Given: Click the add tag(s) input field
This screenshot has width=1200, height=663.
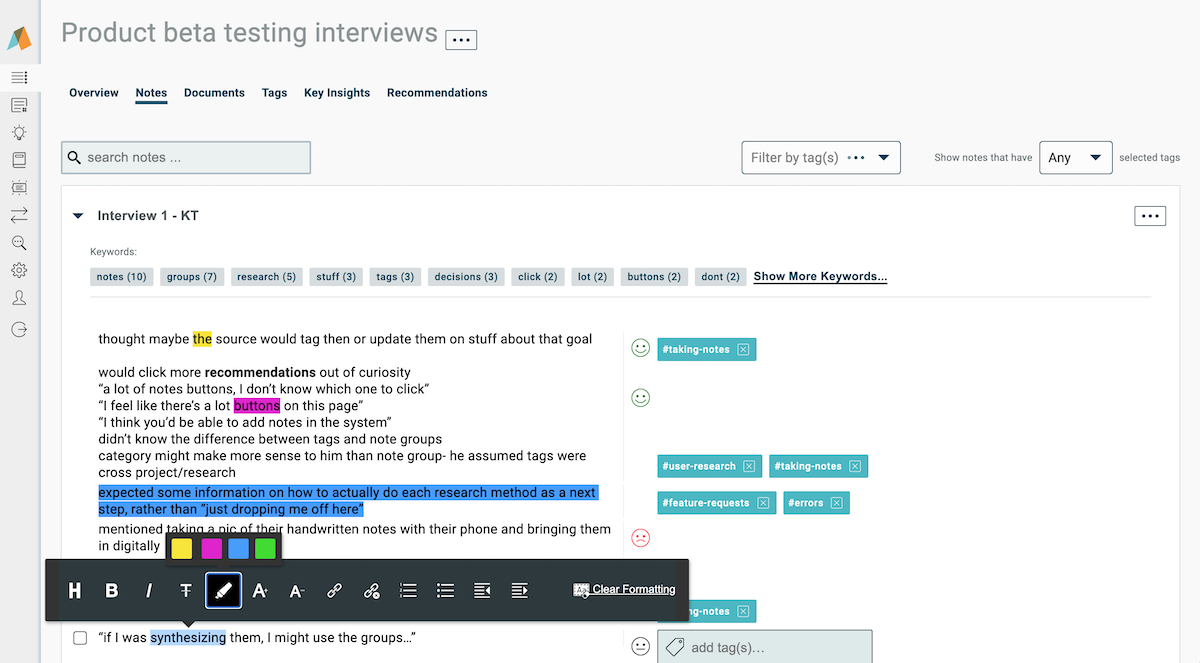Looking at the screenshot, I should [765, 647].
